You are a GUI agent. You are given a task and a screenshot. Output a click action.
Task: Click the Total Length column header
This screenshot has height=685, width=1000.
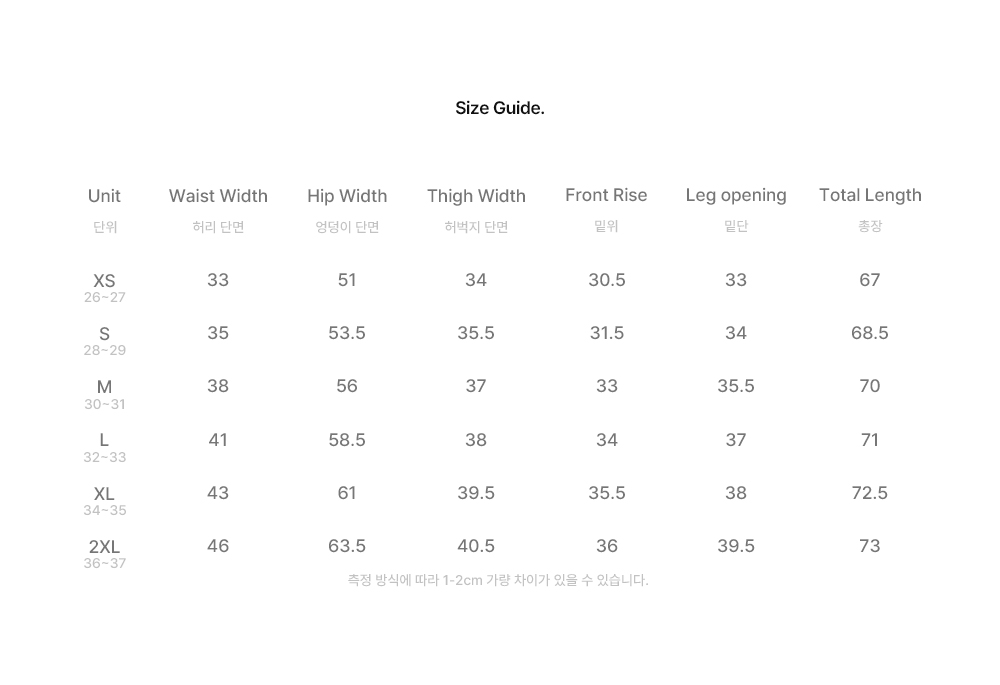click(x=870, y=195)
